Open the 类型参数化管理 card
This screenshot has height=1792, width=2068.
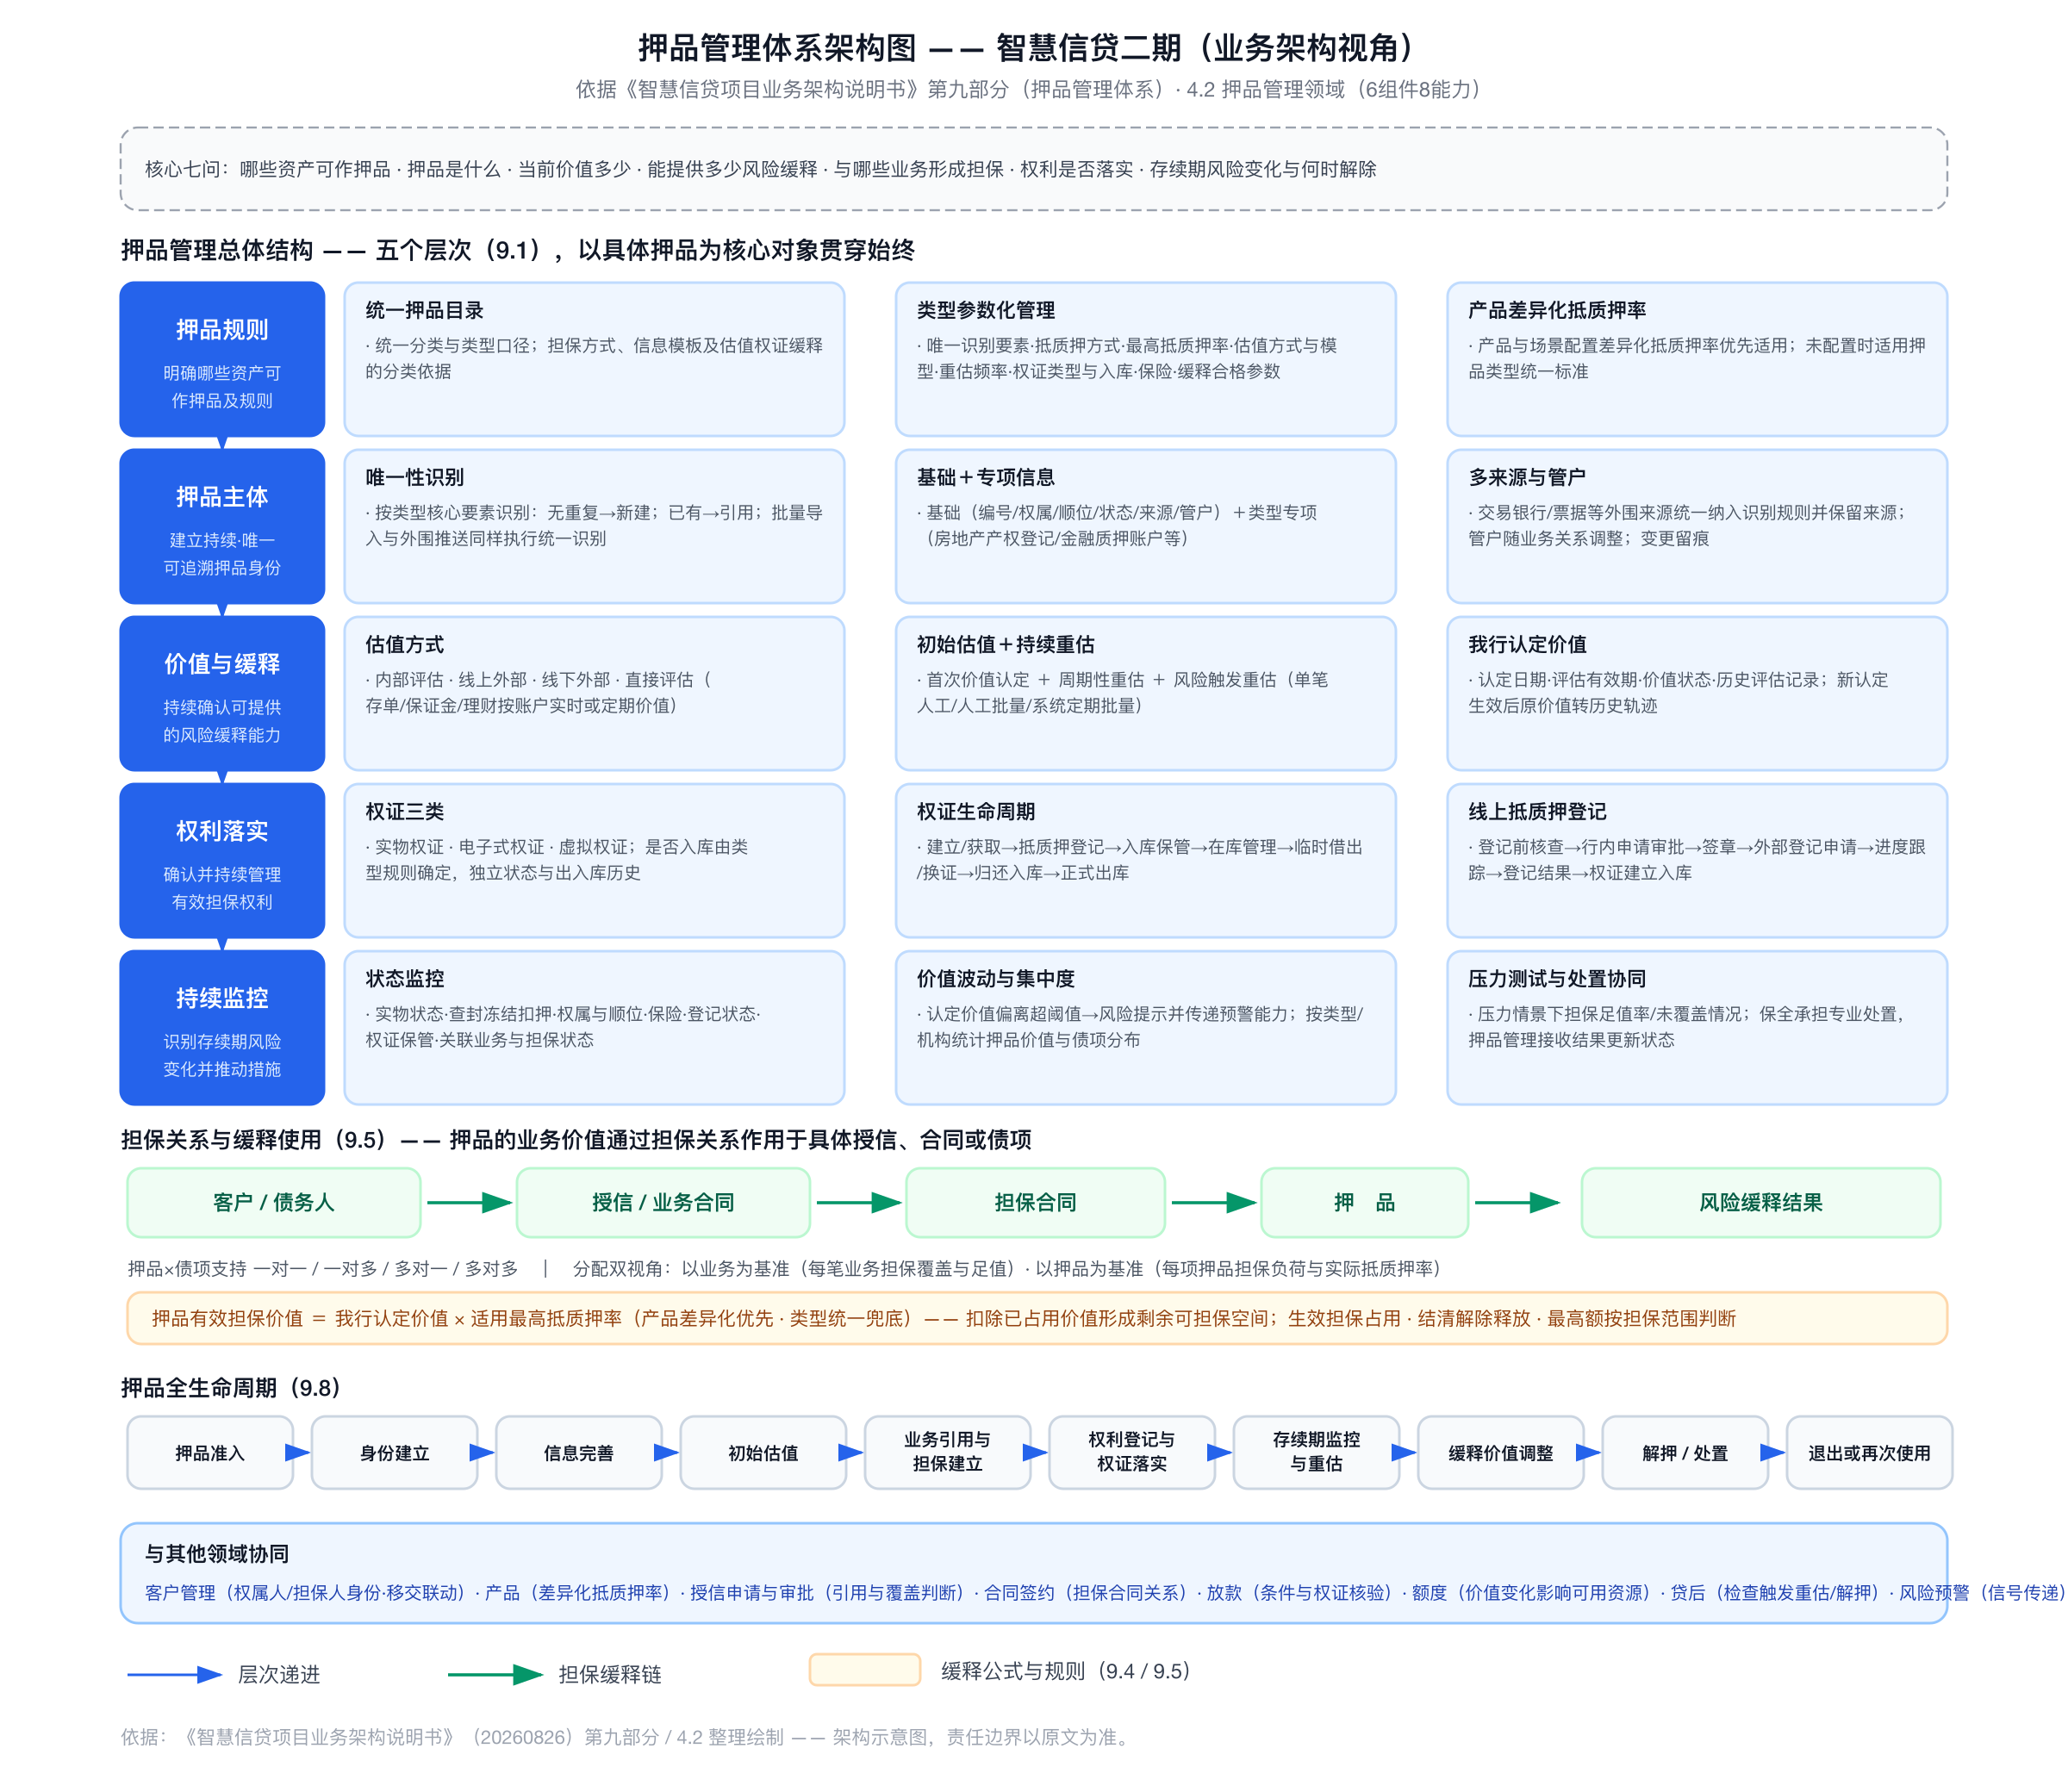(1145, 359)
